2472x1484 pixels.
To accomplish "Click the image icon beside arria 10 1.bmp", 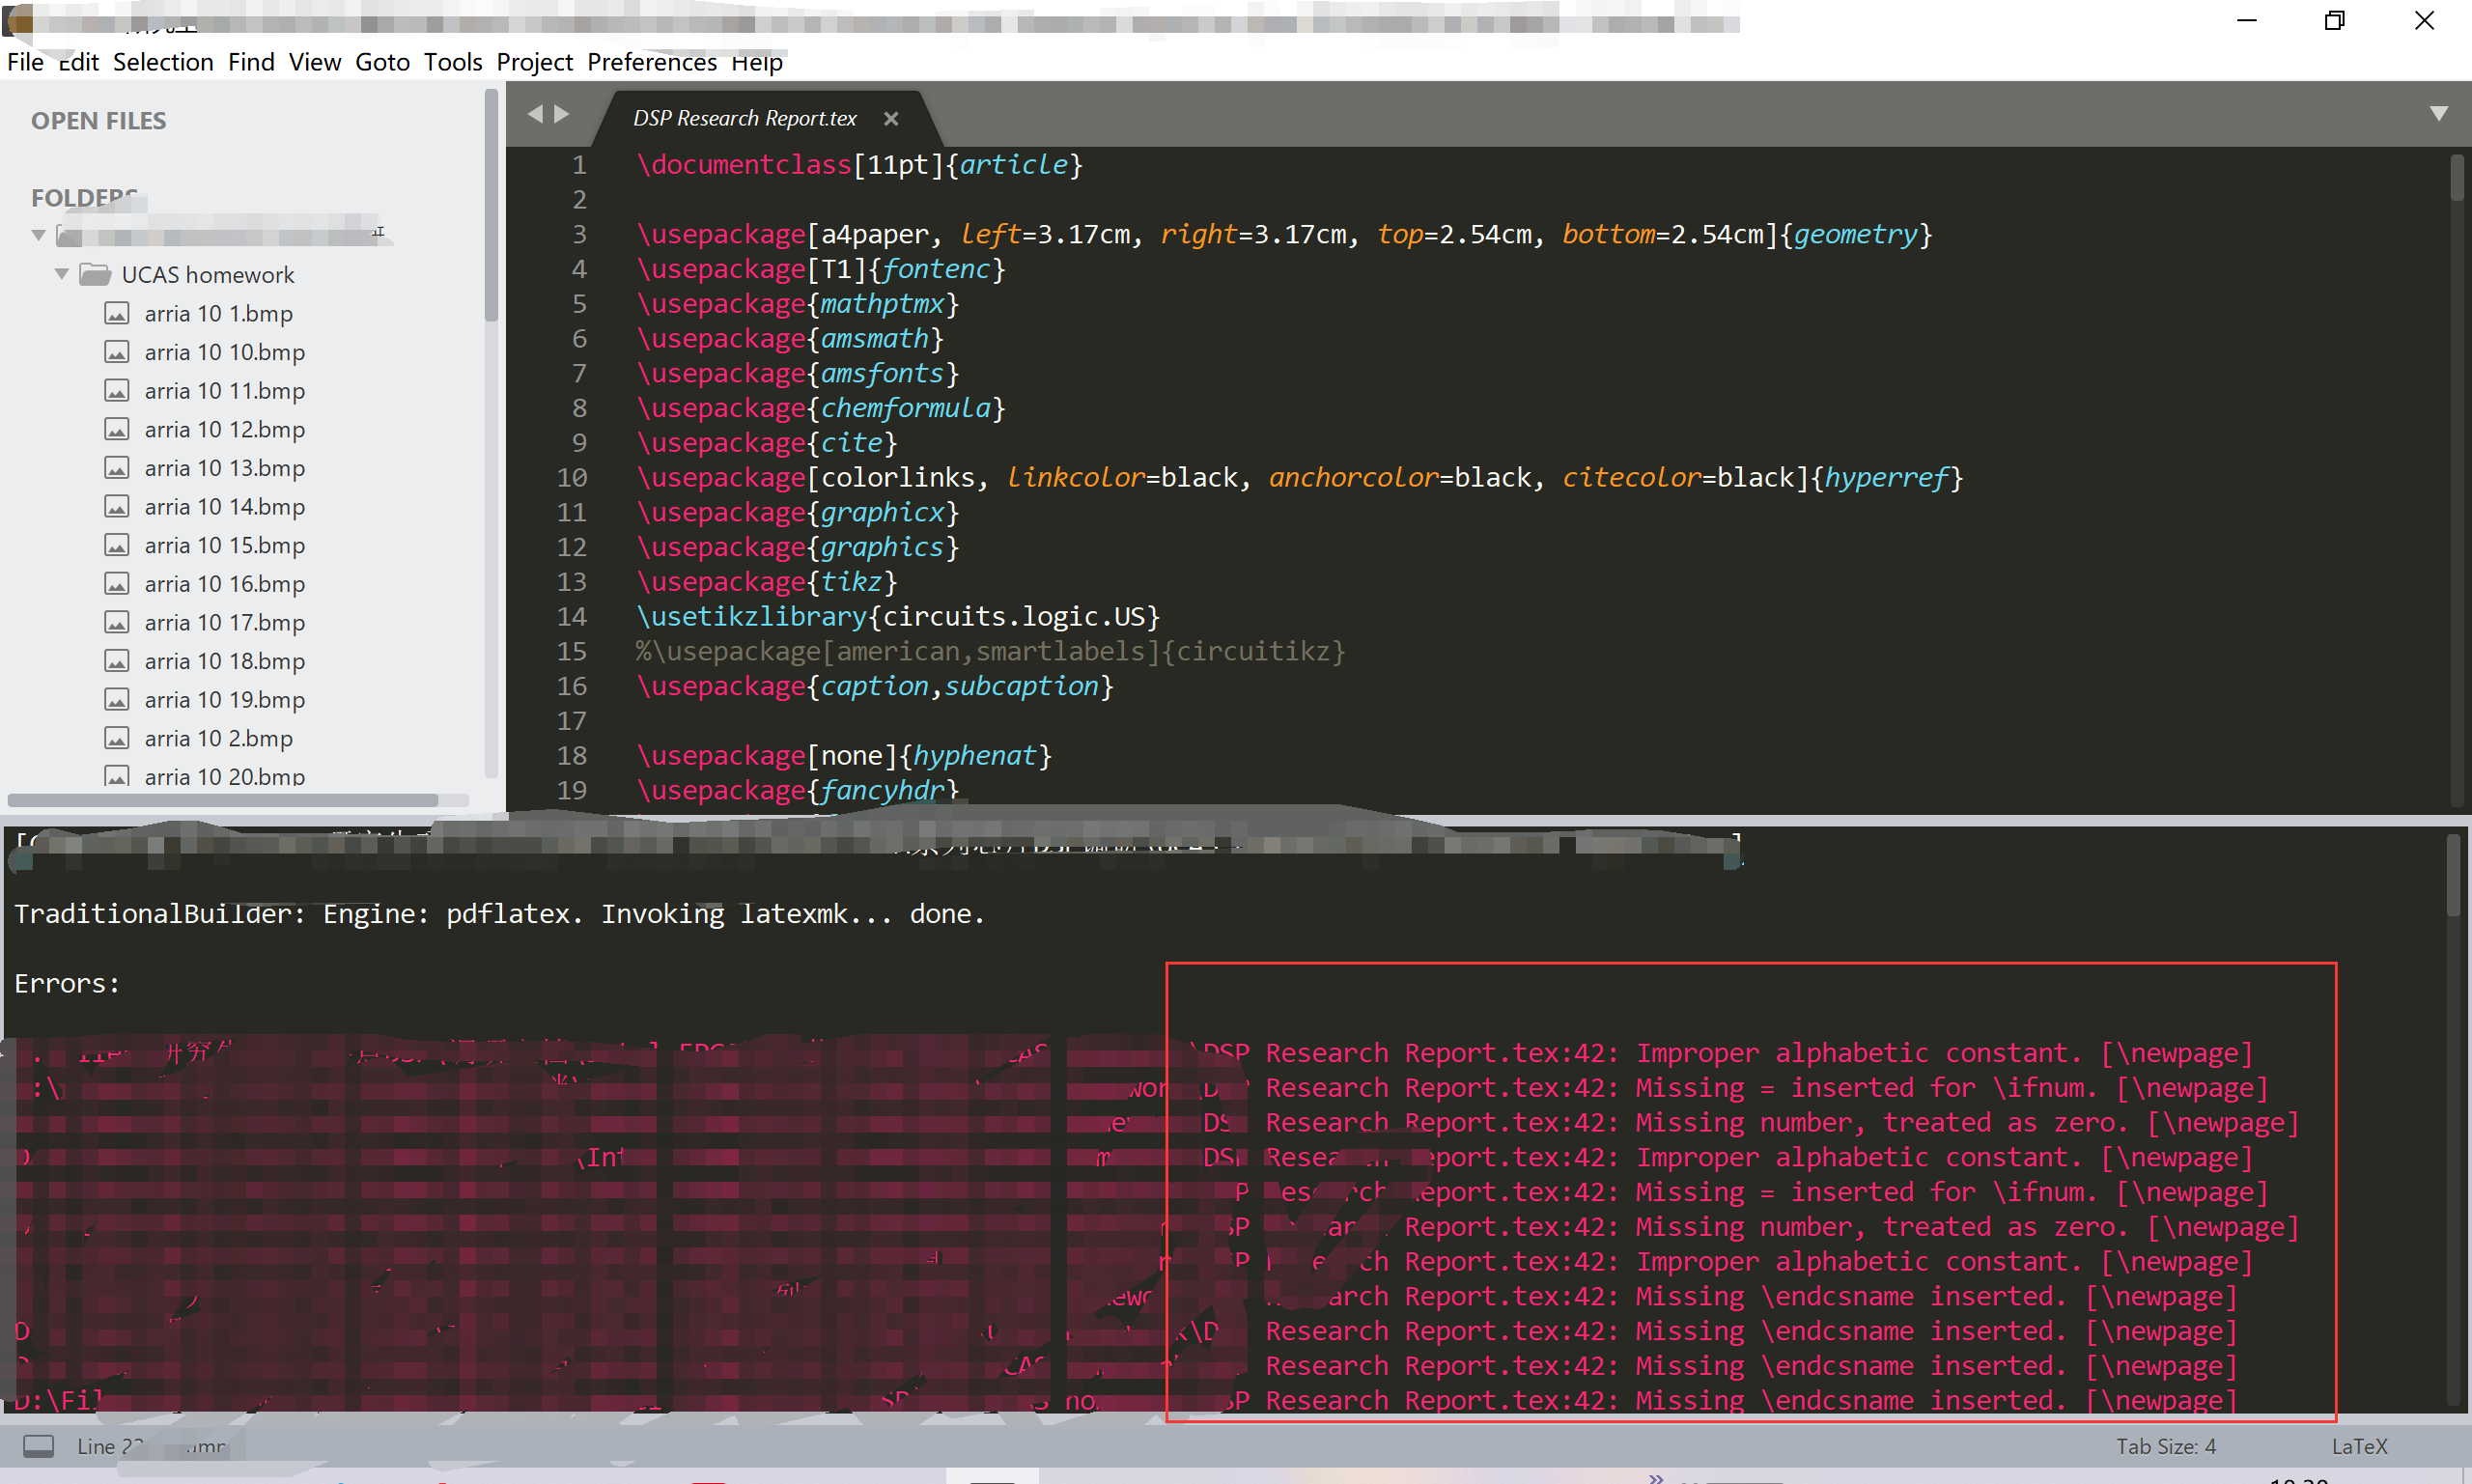I will pyautogui.click(x=118, y=313).
